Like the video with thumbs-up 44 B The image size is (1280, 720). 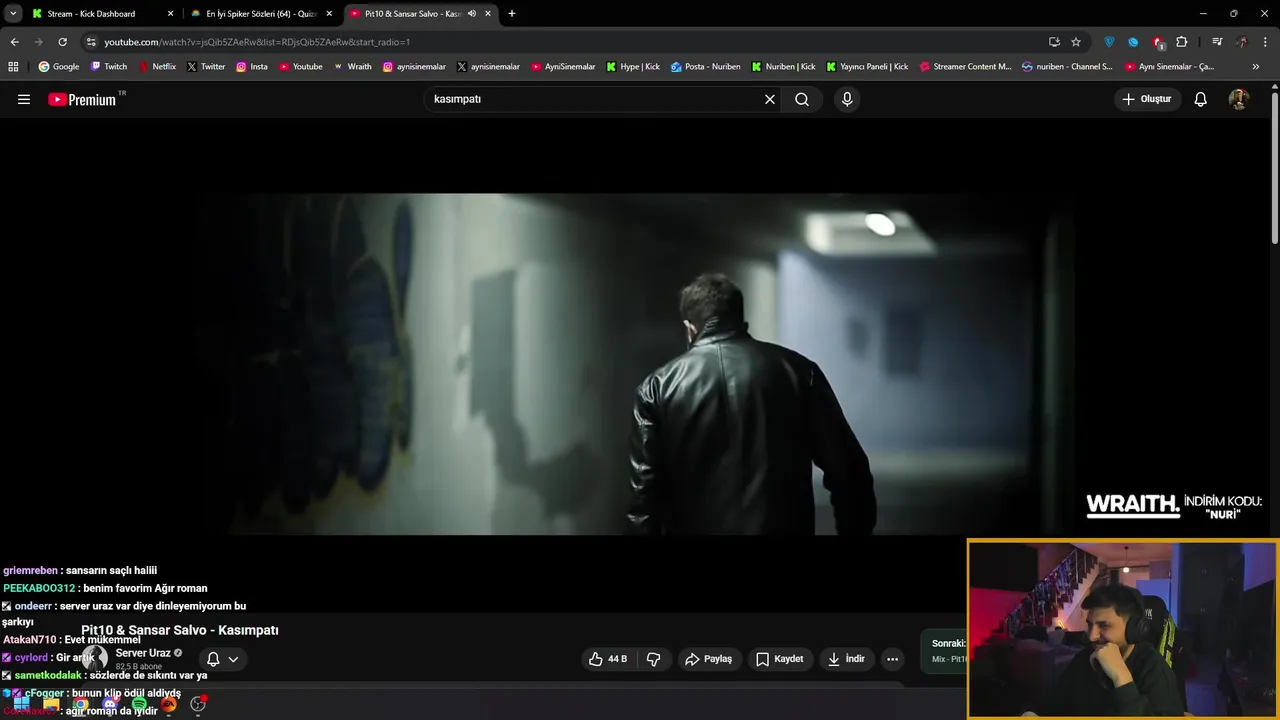[608, 659]
